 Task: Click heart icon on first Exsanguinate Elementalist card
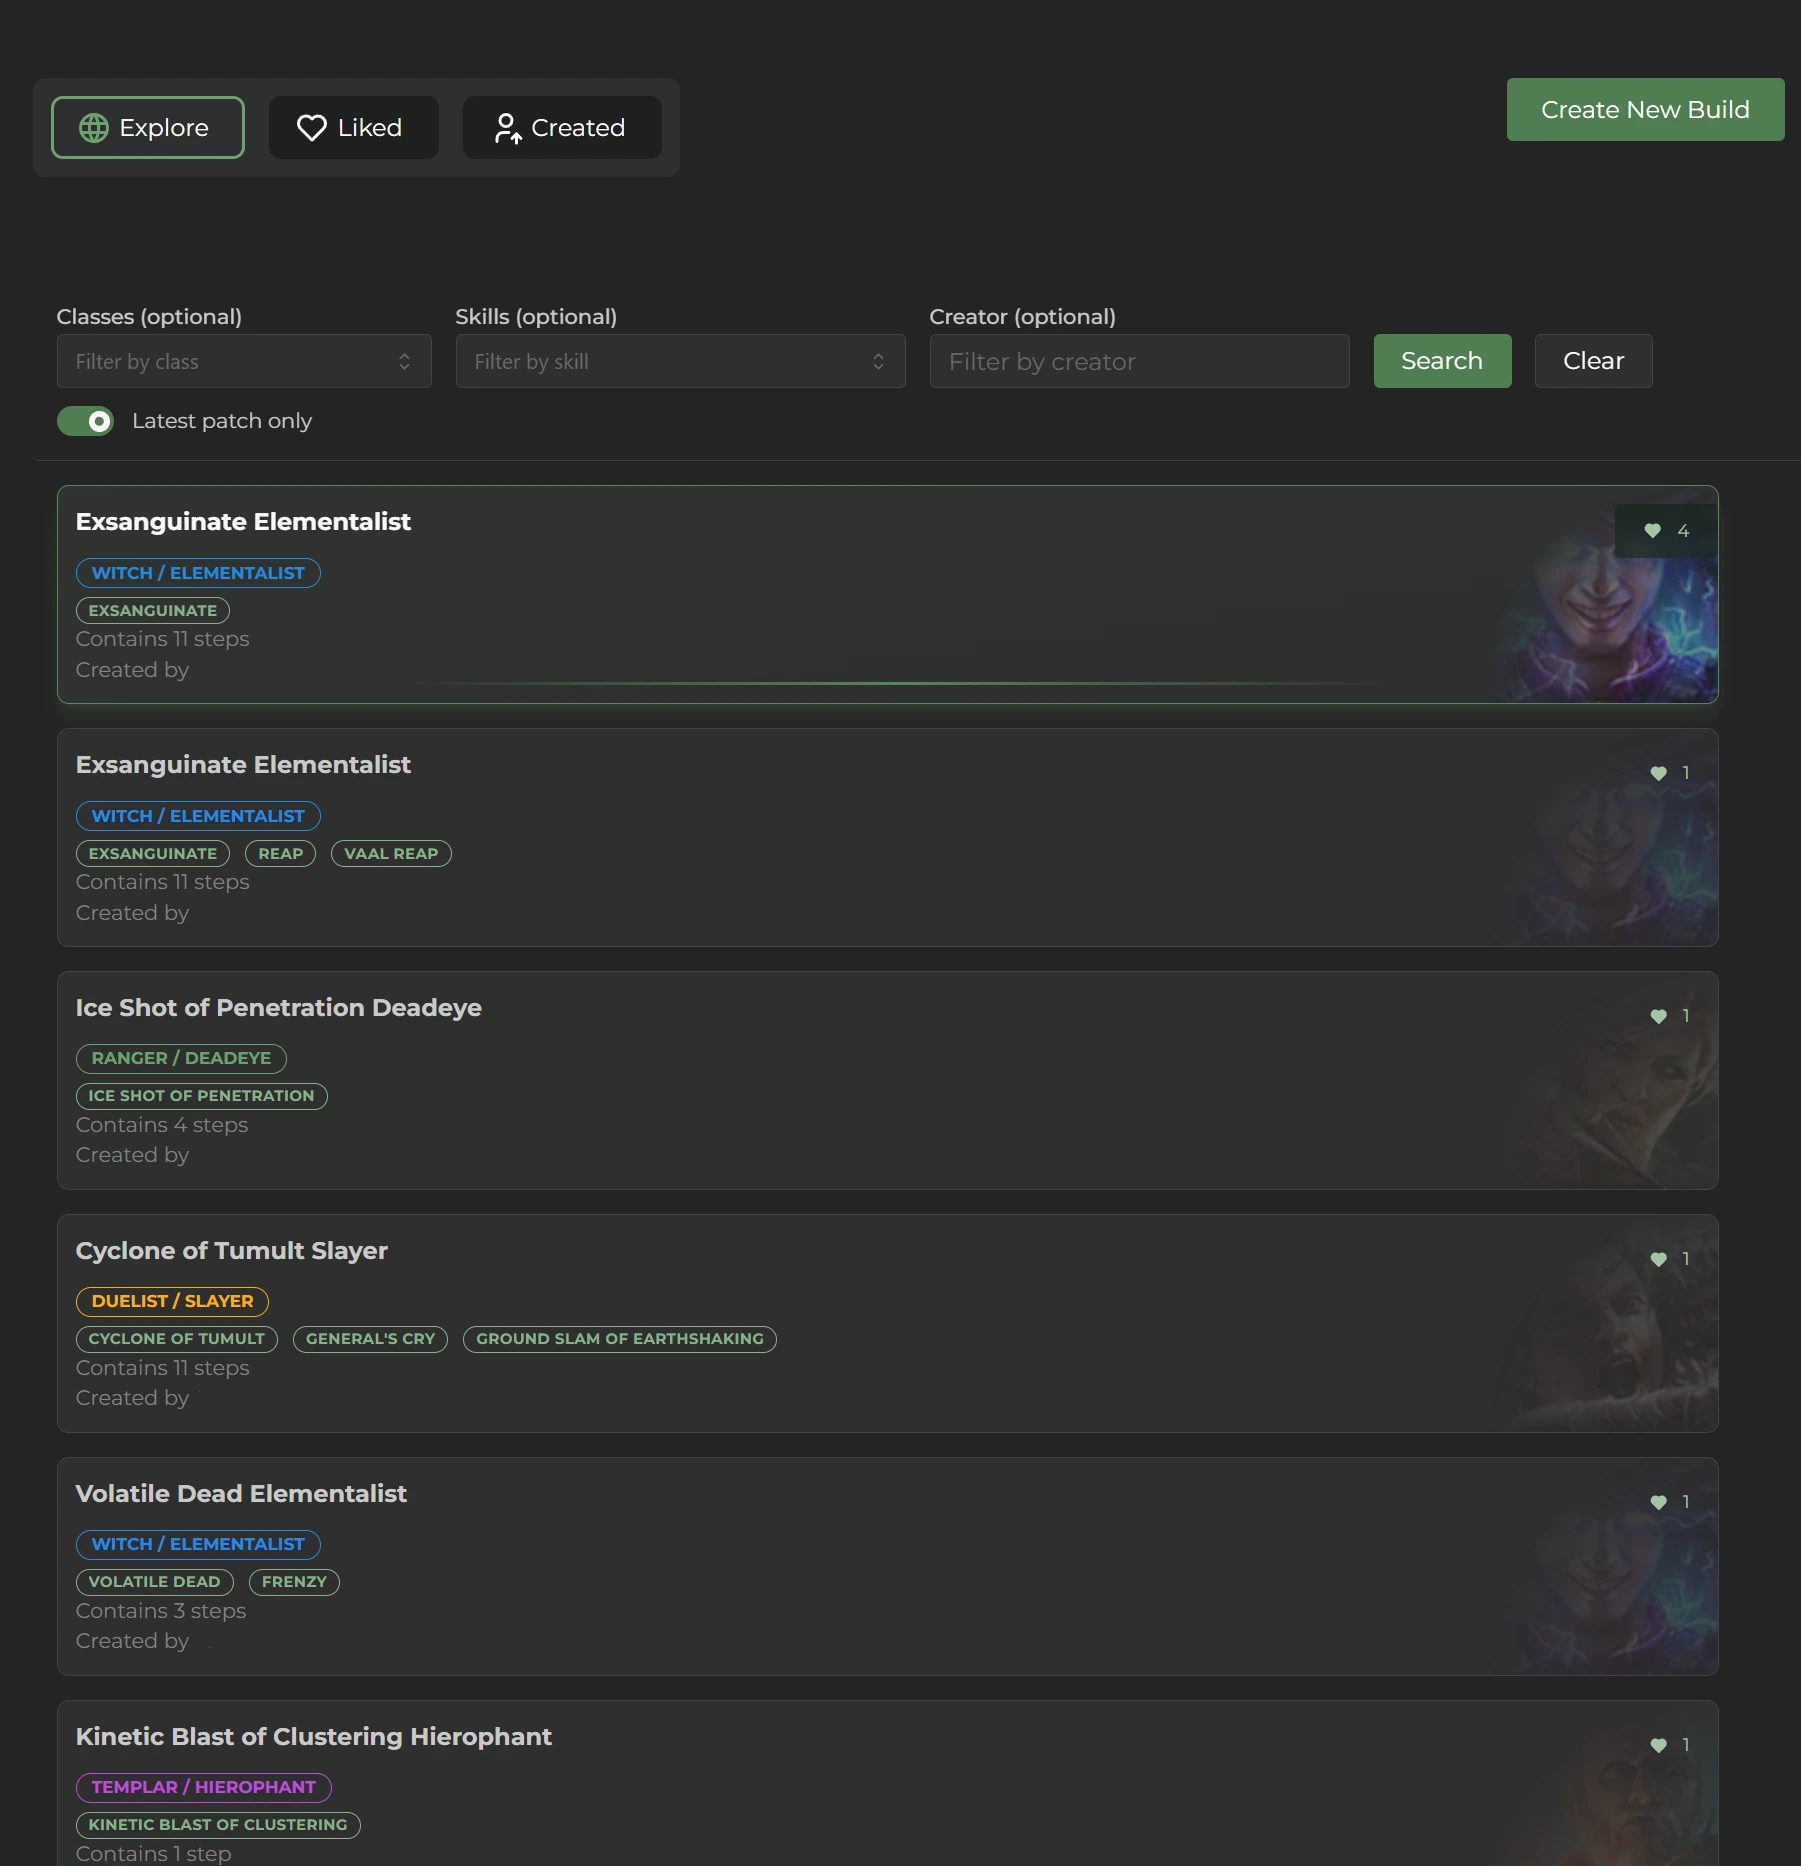(1652, 531)
